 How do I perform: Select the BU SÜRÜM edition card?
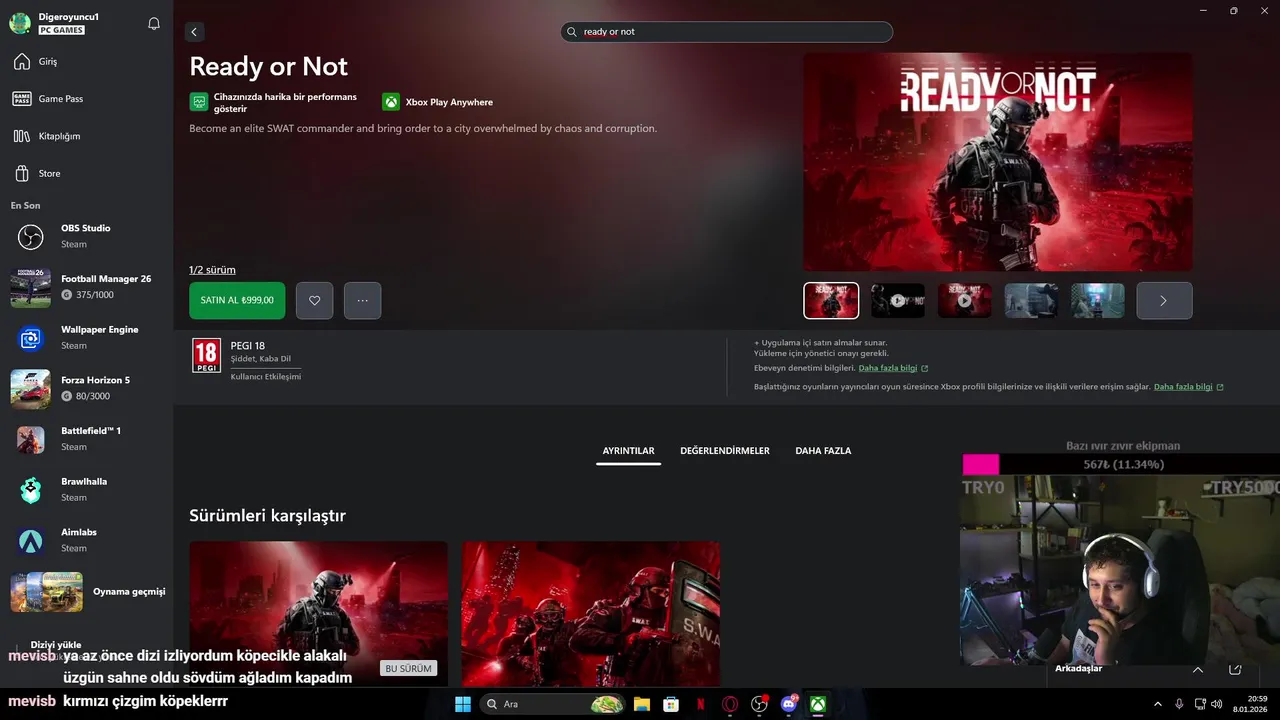pyautogui.click(x=318, y=613)
